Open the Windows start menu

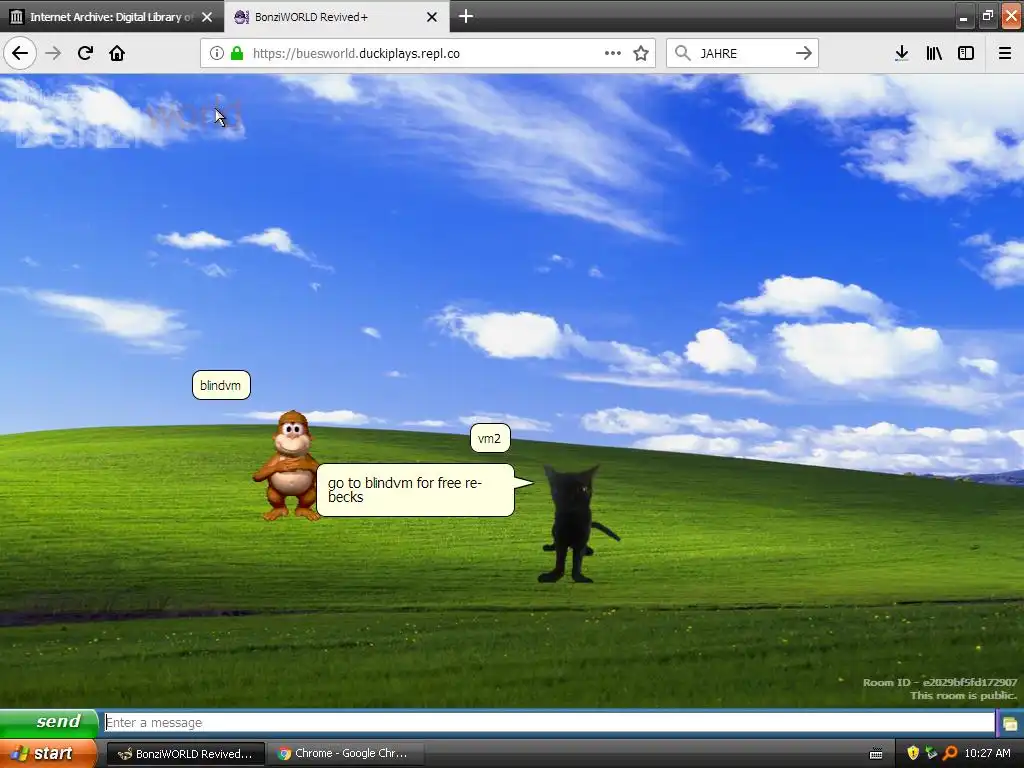pyautogui.click(x=48, y=753)
